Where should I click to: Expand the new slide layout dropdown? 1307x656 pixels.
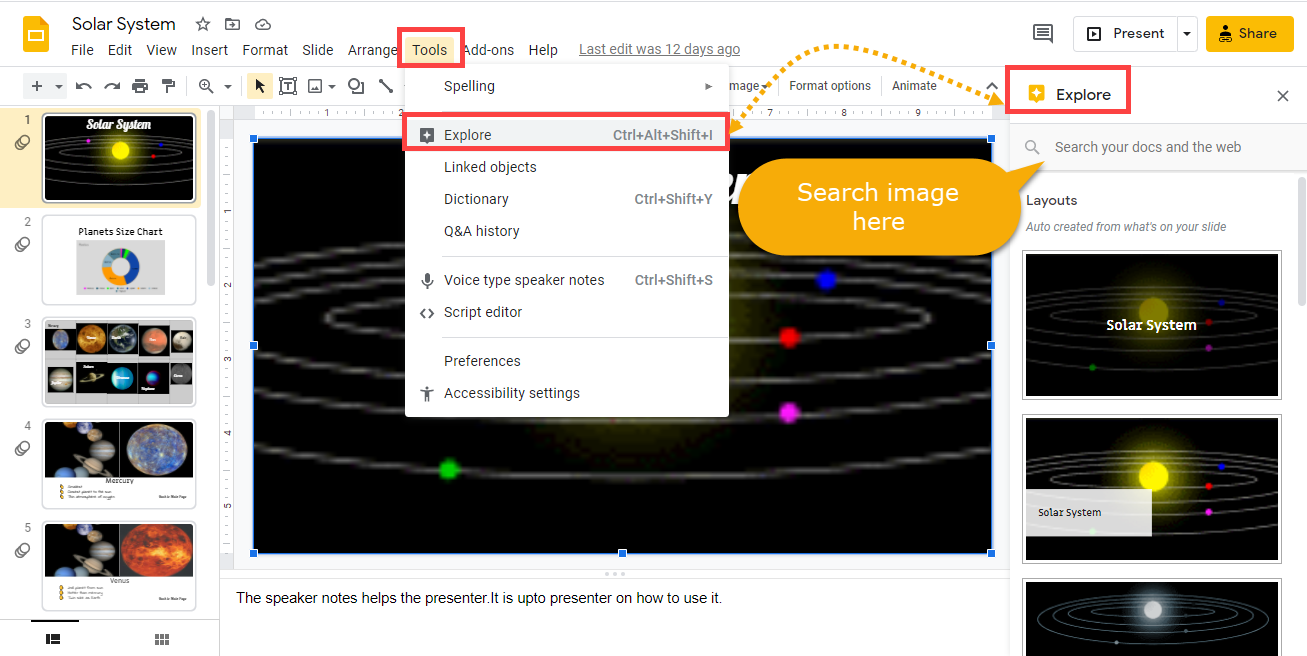coord(58,86)
